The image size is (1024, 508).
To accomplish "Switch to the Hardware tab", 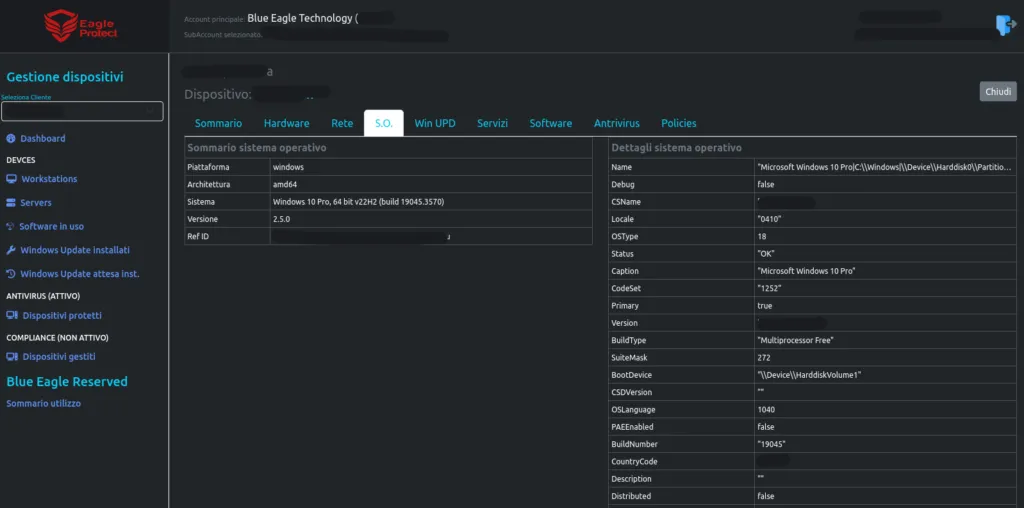I will (287, 123).
